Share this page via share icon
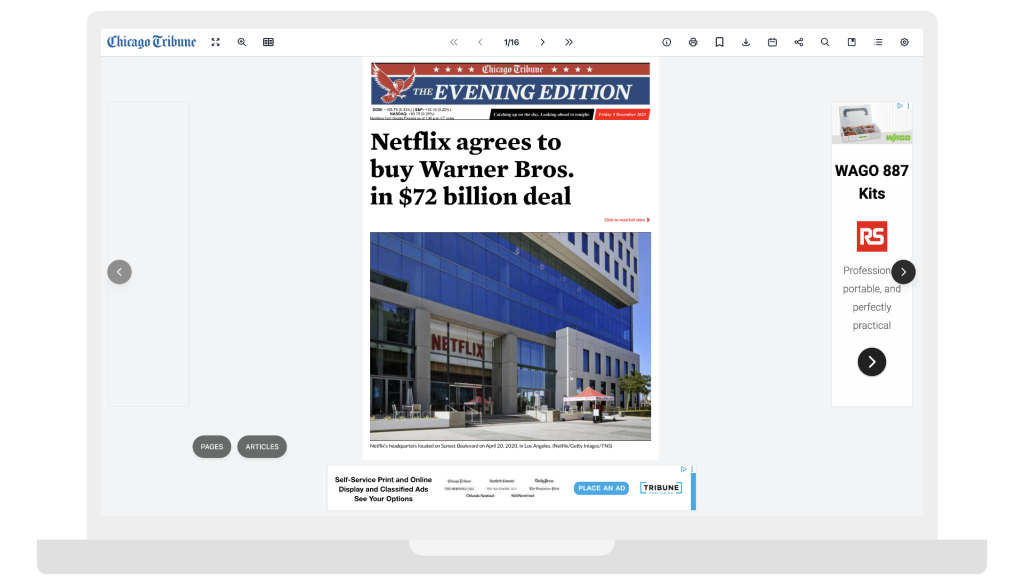This screenshot has width=1024, height=585. coord(799,42)
